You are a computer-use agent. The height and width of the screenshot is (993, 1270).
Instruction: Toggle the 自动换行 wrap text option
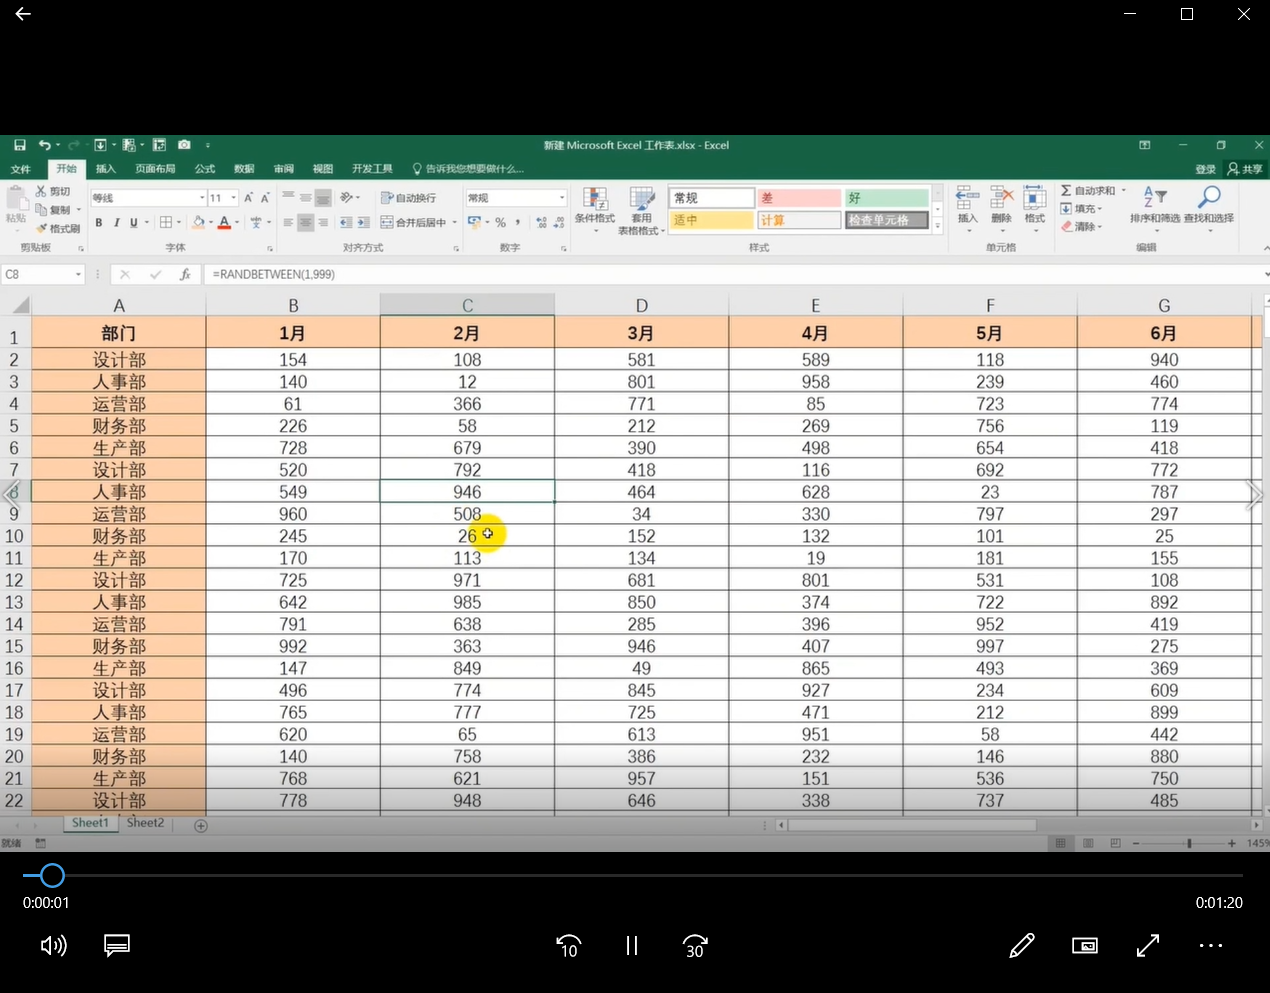[x=408, y=198]
